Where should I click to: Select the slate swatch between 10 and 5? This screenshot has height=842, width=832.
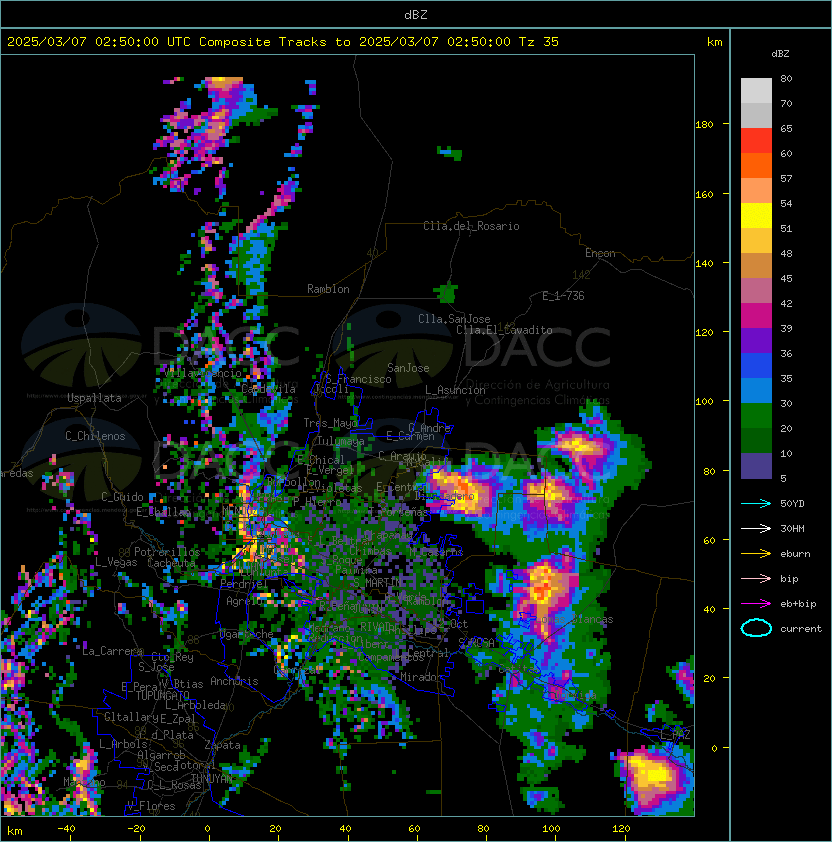756,466
